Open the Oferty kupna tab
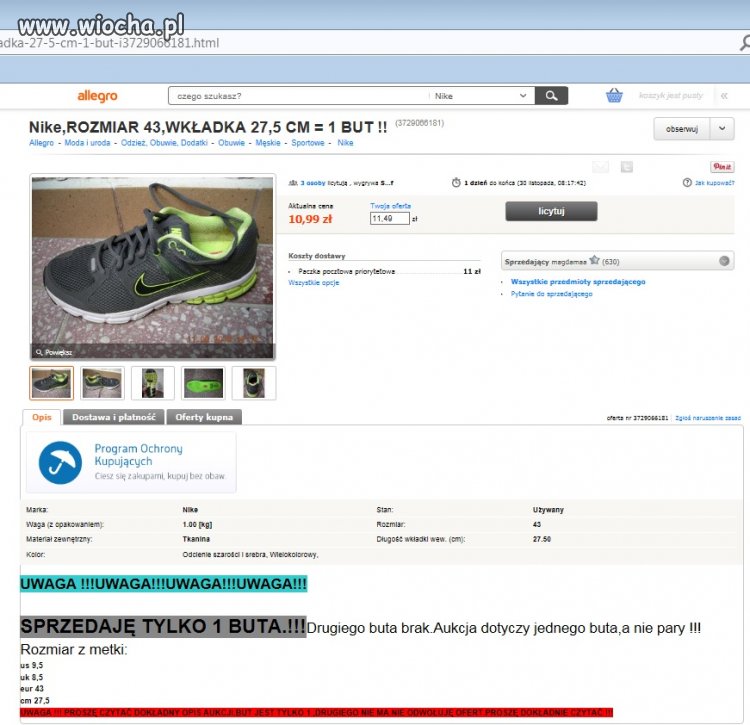The height and width of the screenshot is (725, 750). pos(204,417)
